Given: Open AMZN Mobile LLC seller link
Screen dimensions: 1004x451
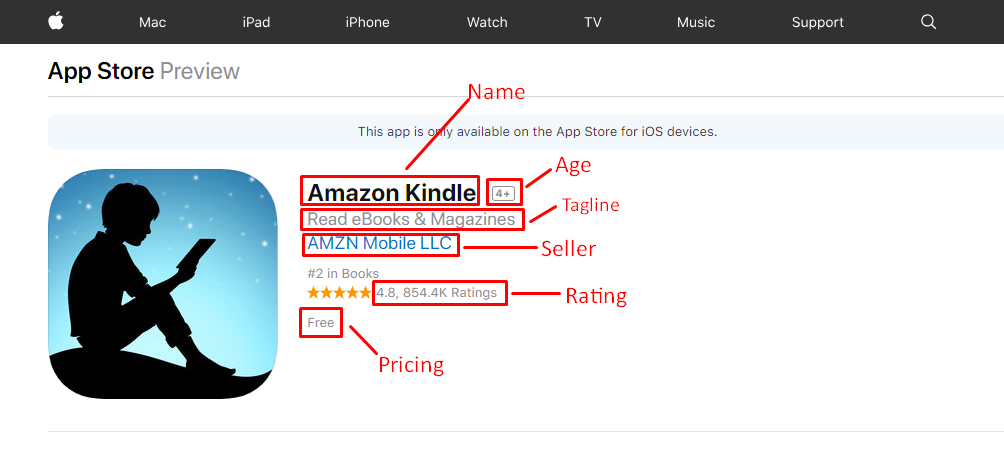Looking at the screenshot, I should [x=380, y=243].
